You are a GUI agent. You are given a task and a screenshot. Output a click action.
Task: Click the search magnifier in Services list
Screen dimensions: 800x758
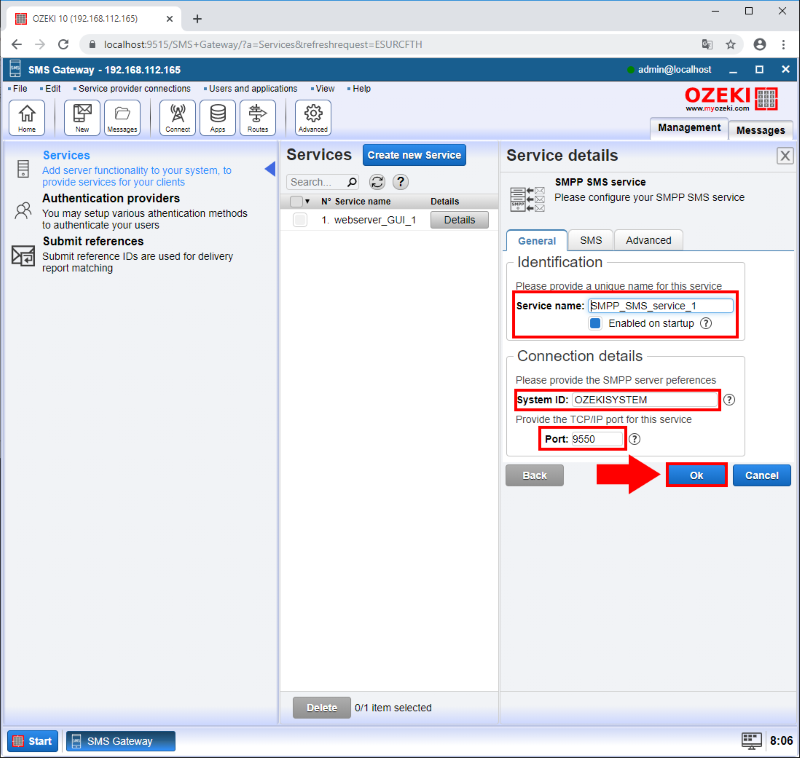tap(352, 182)
